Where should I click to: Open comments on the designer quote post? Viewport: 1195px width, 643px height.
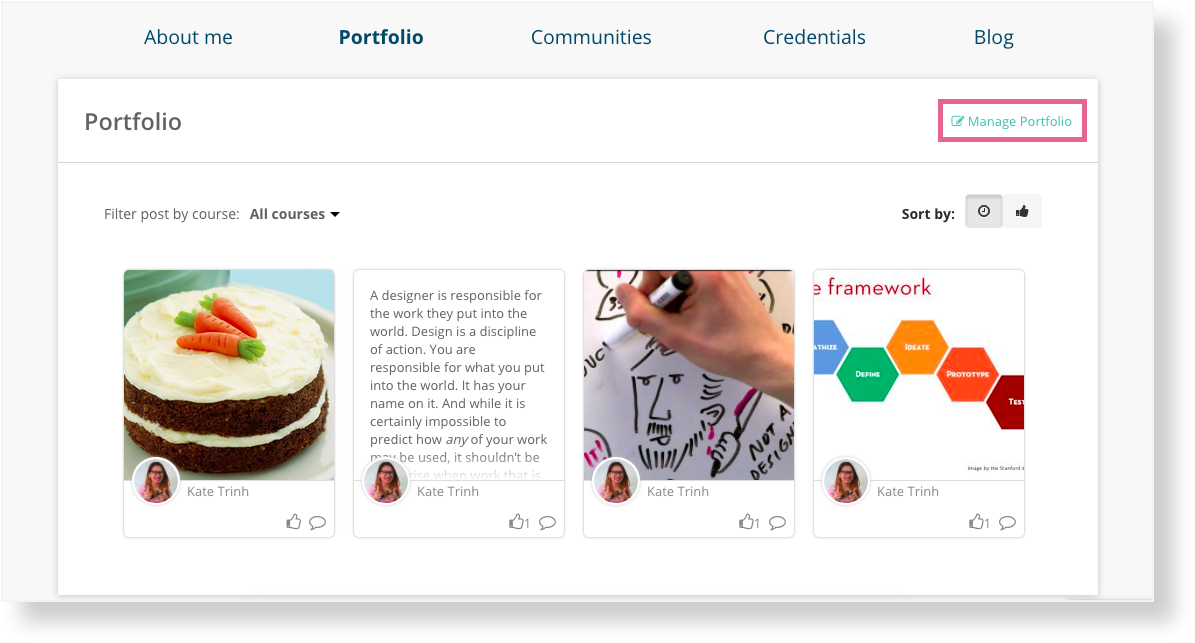coord(547,523)
